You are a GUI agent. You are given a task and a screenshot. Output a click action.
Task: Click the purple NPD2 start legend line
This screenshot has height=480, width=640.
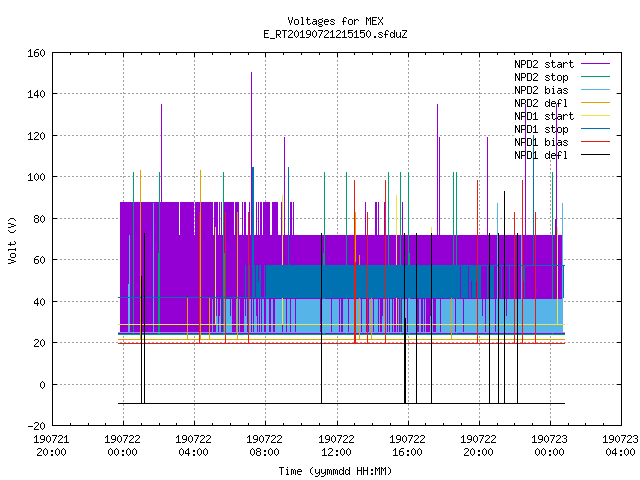point(595,64)
